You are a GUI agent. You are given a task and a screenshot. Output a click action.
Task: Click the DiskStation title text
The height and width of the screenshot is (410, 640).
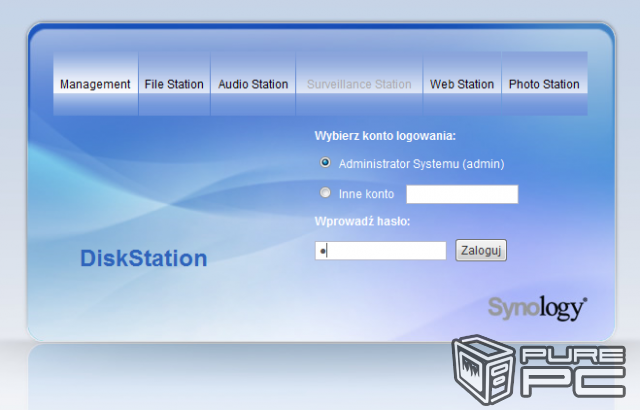[144, 258]
